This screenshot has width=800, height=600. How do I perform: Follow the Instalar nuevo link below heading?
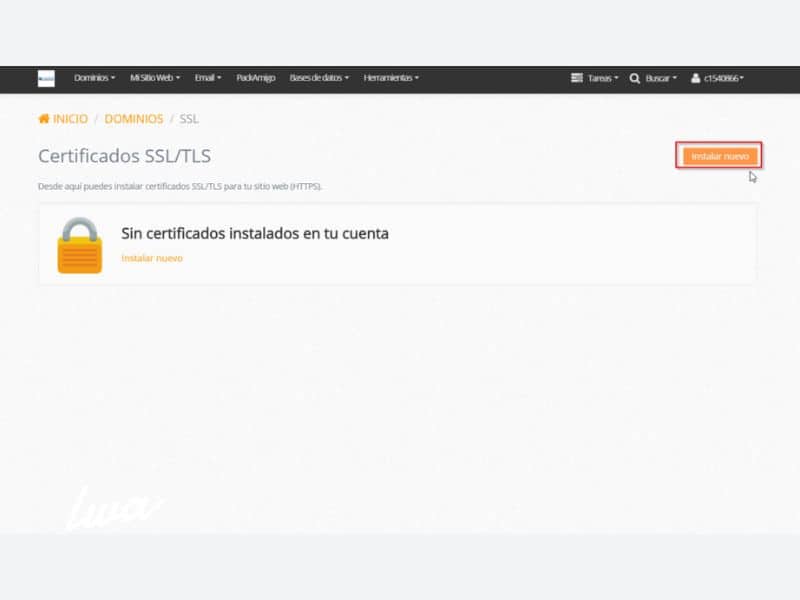[152, 258]
